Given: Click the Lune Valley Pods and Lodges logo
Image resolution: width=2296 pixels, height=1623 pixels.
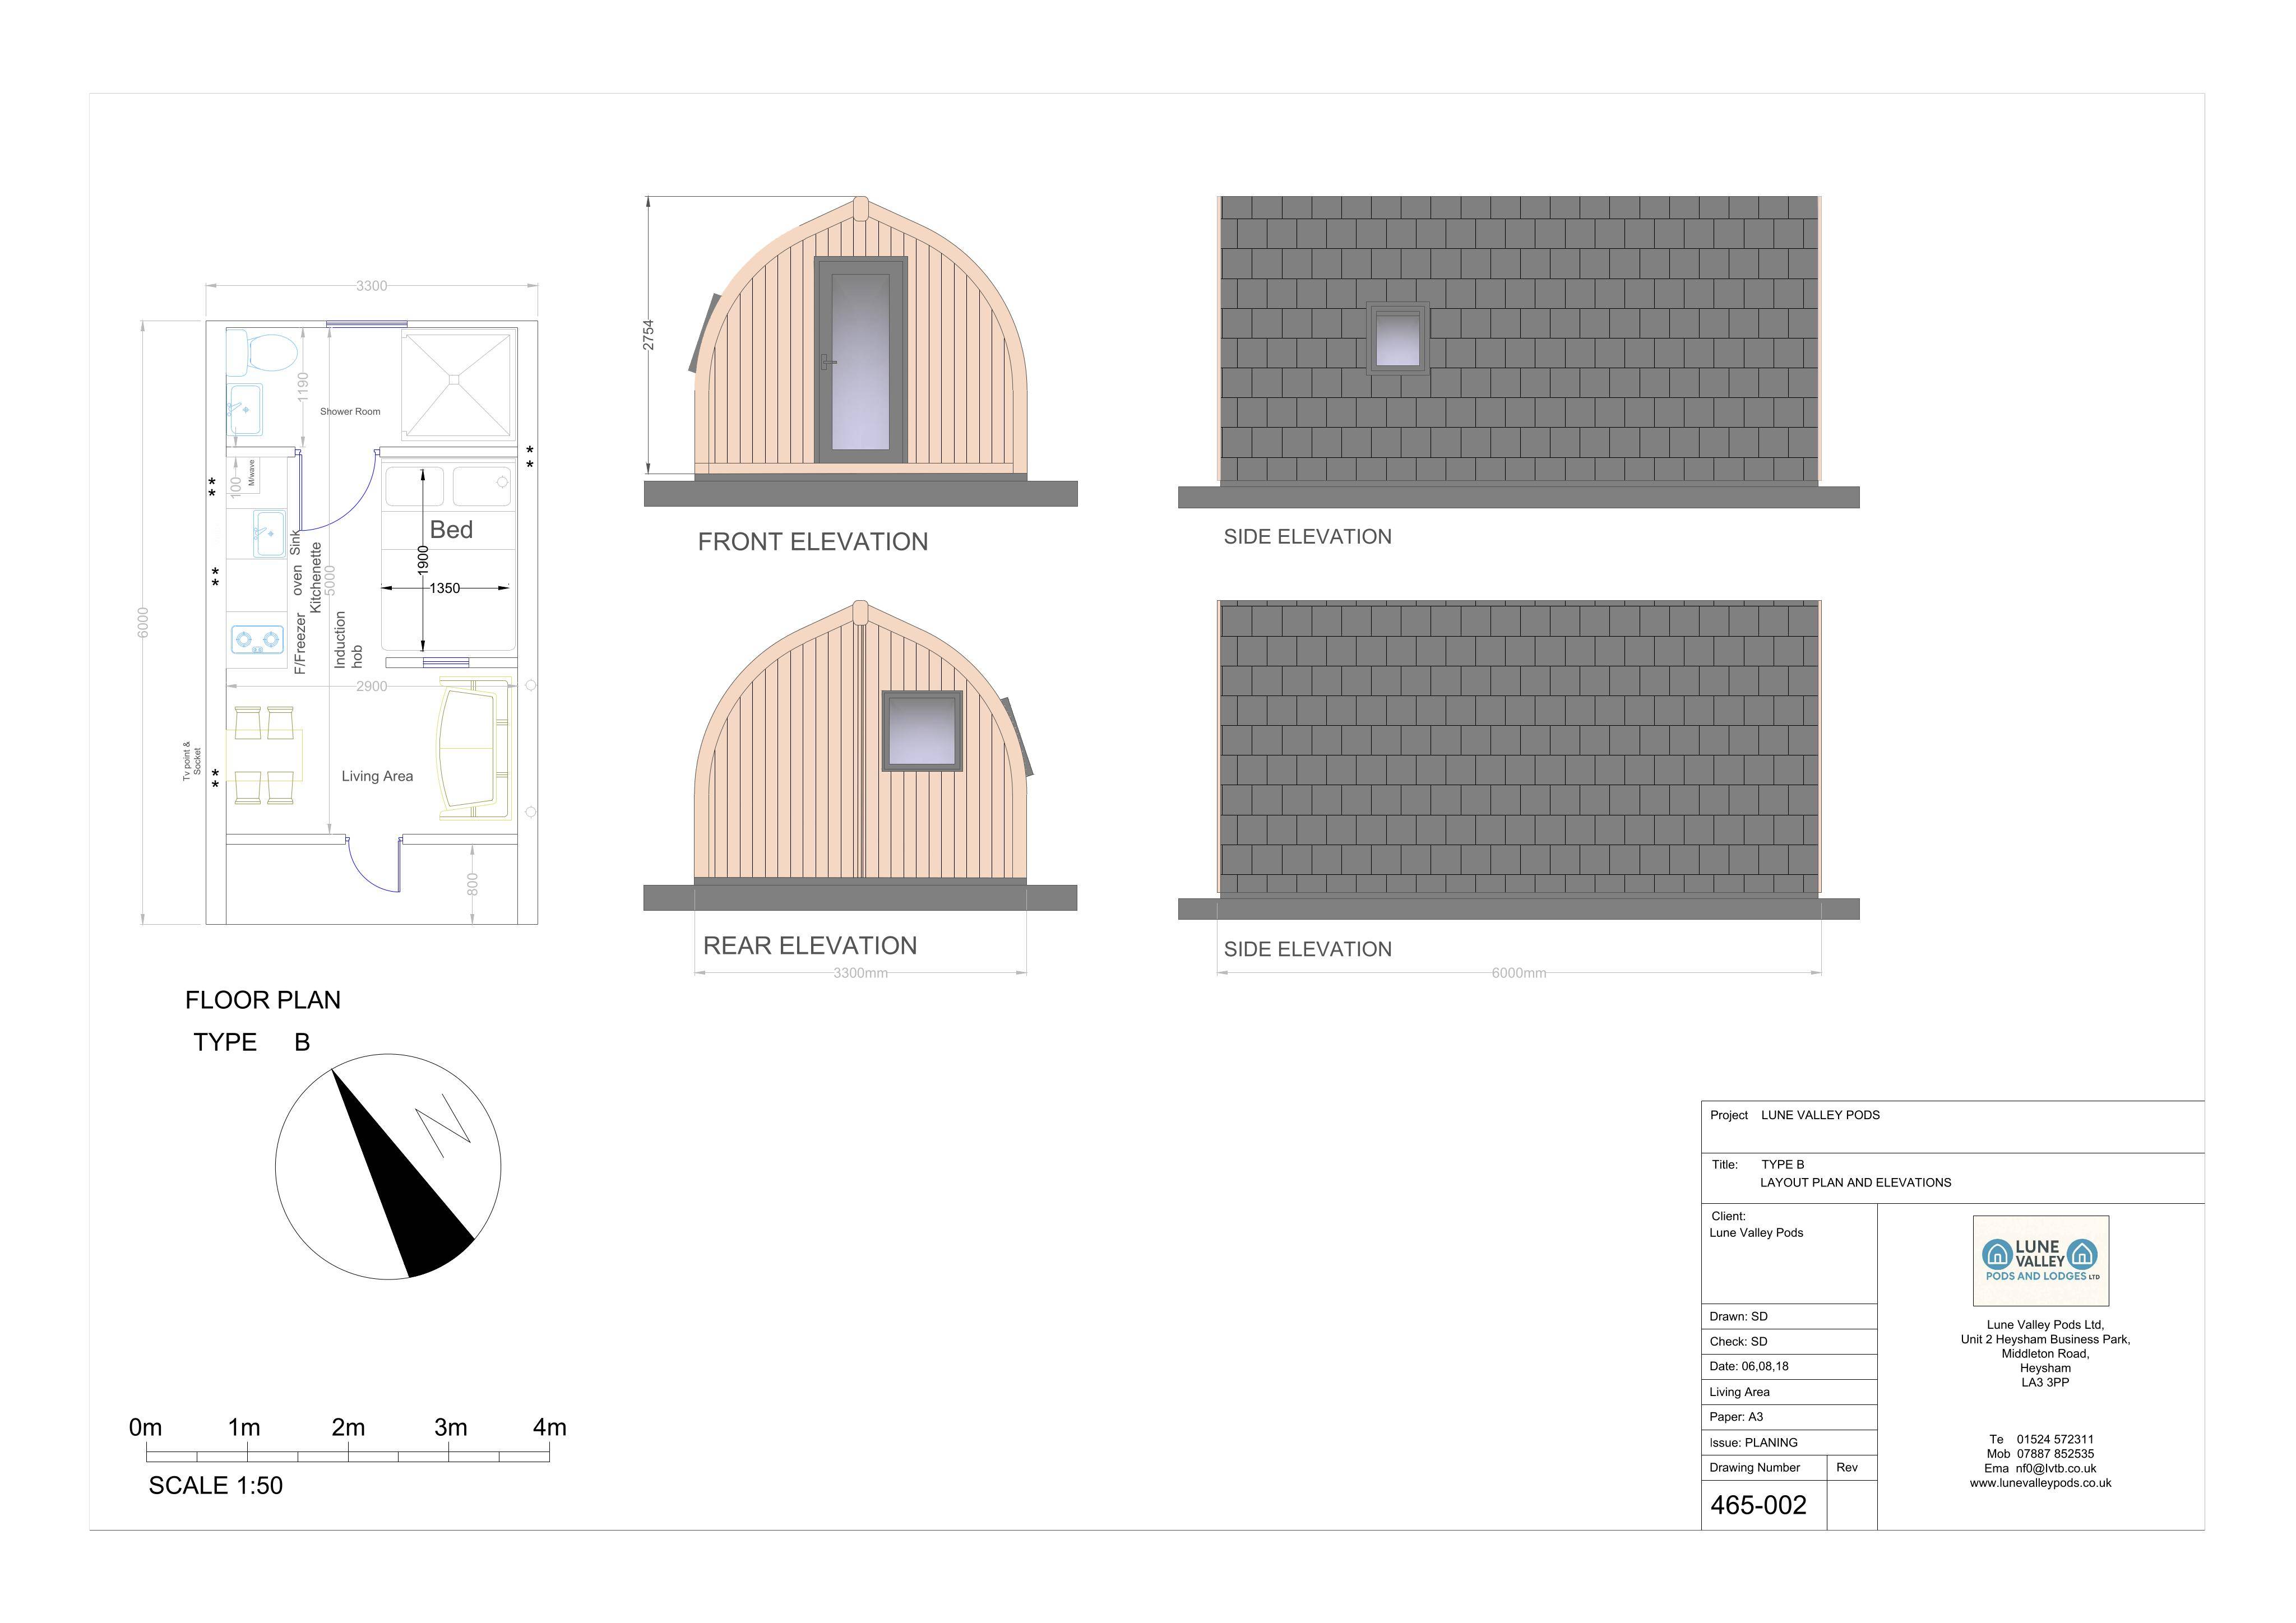Looking at the screenshot, I should click(2040, 1260).
